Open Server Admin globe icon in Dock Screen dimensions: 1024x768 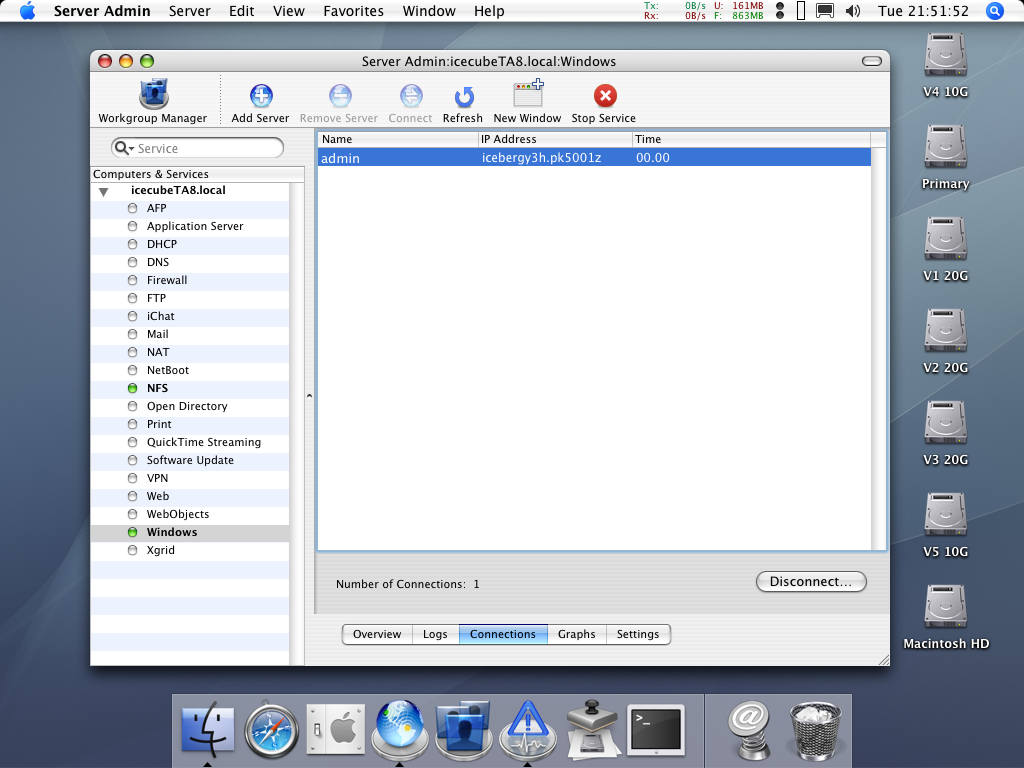[400, 728]
